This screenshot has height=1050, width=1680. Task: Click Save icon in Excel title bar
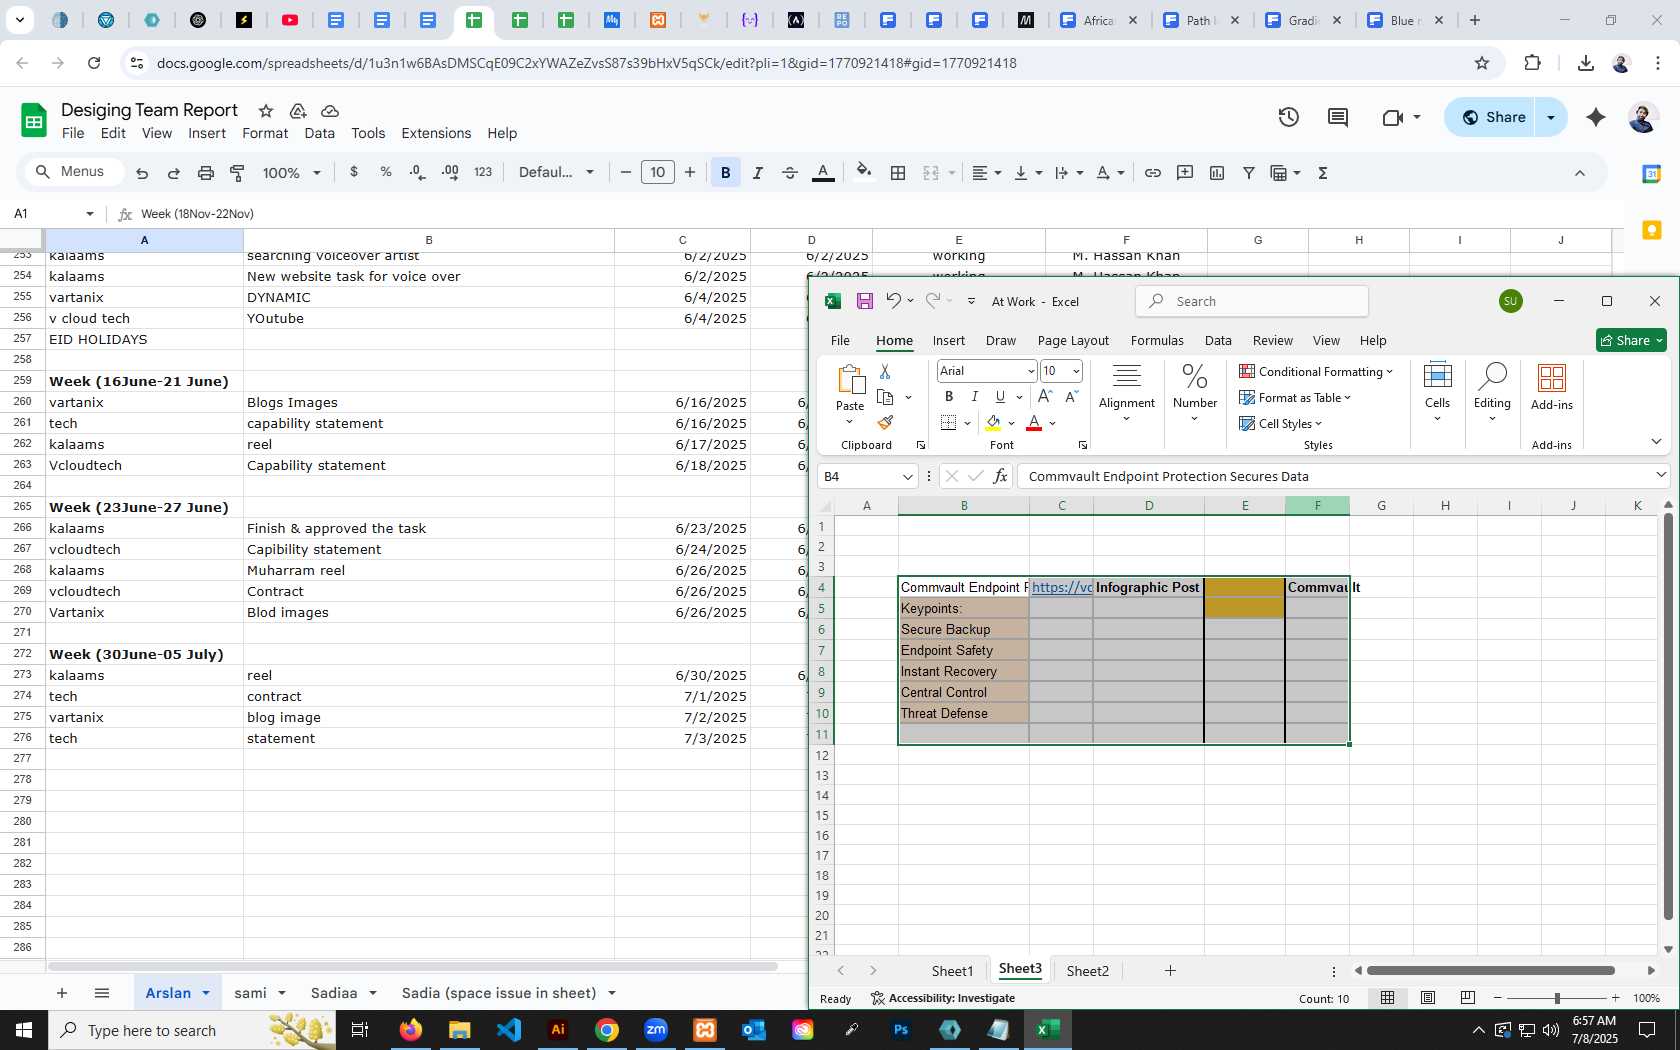click(x=865, y=301)
